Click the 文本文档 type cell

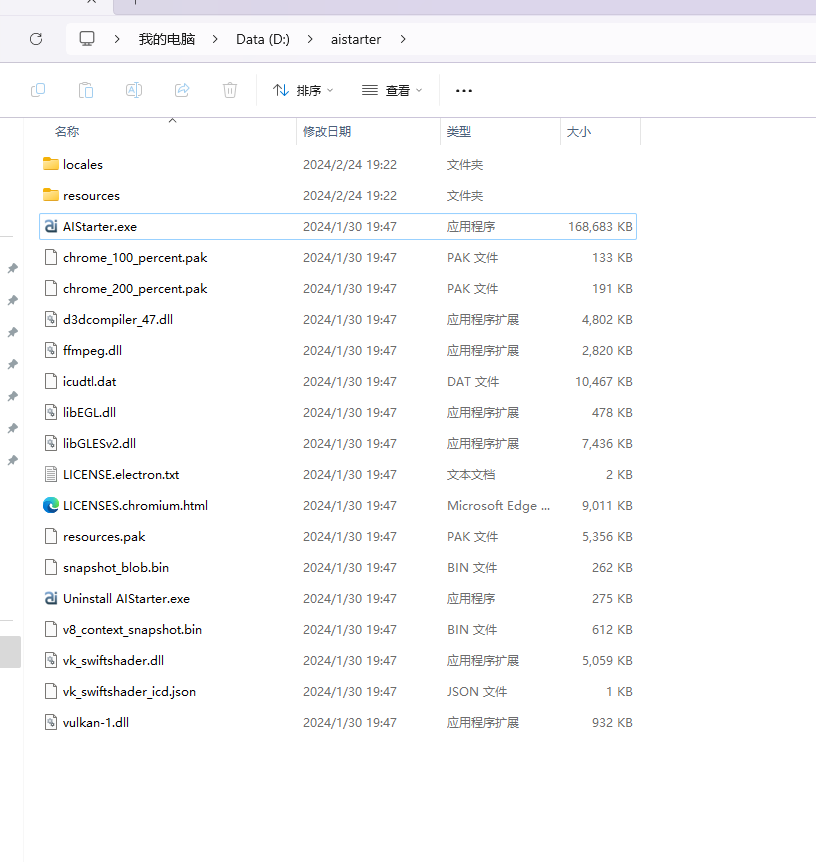coord(471,474)
